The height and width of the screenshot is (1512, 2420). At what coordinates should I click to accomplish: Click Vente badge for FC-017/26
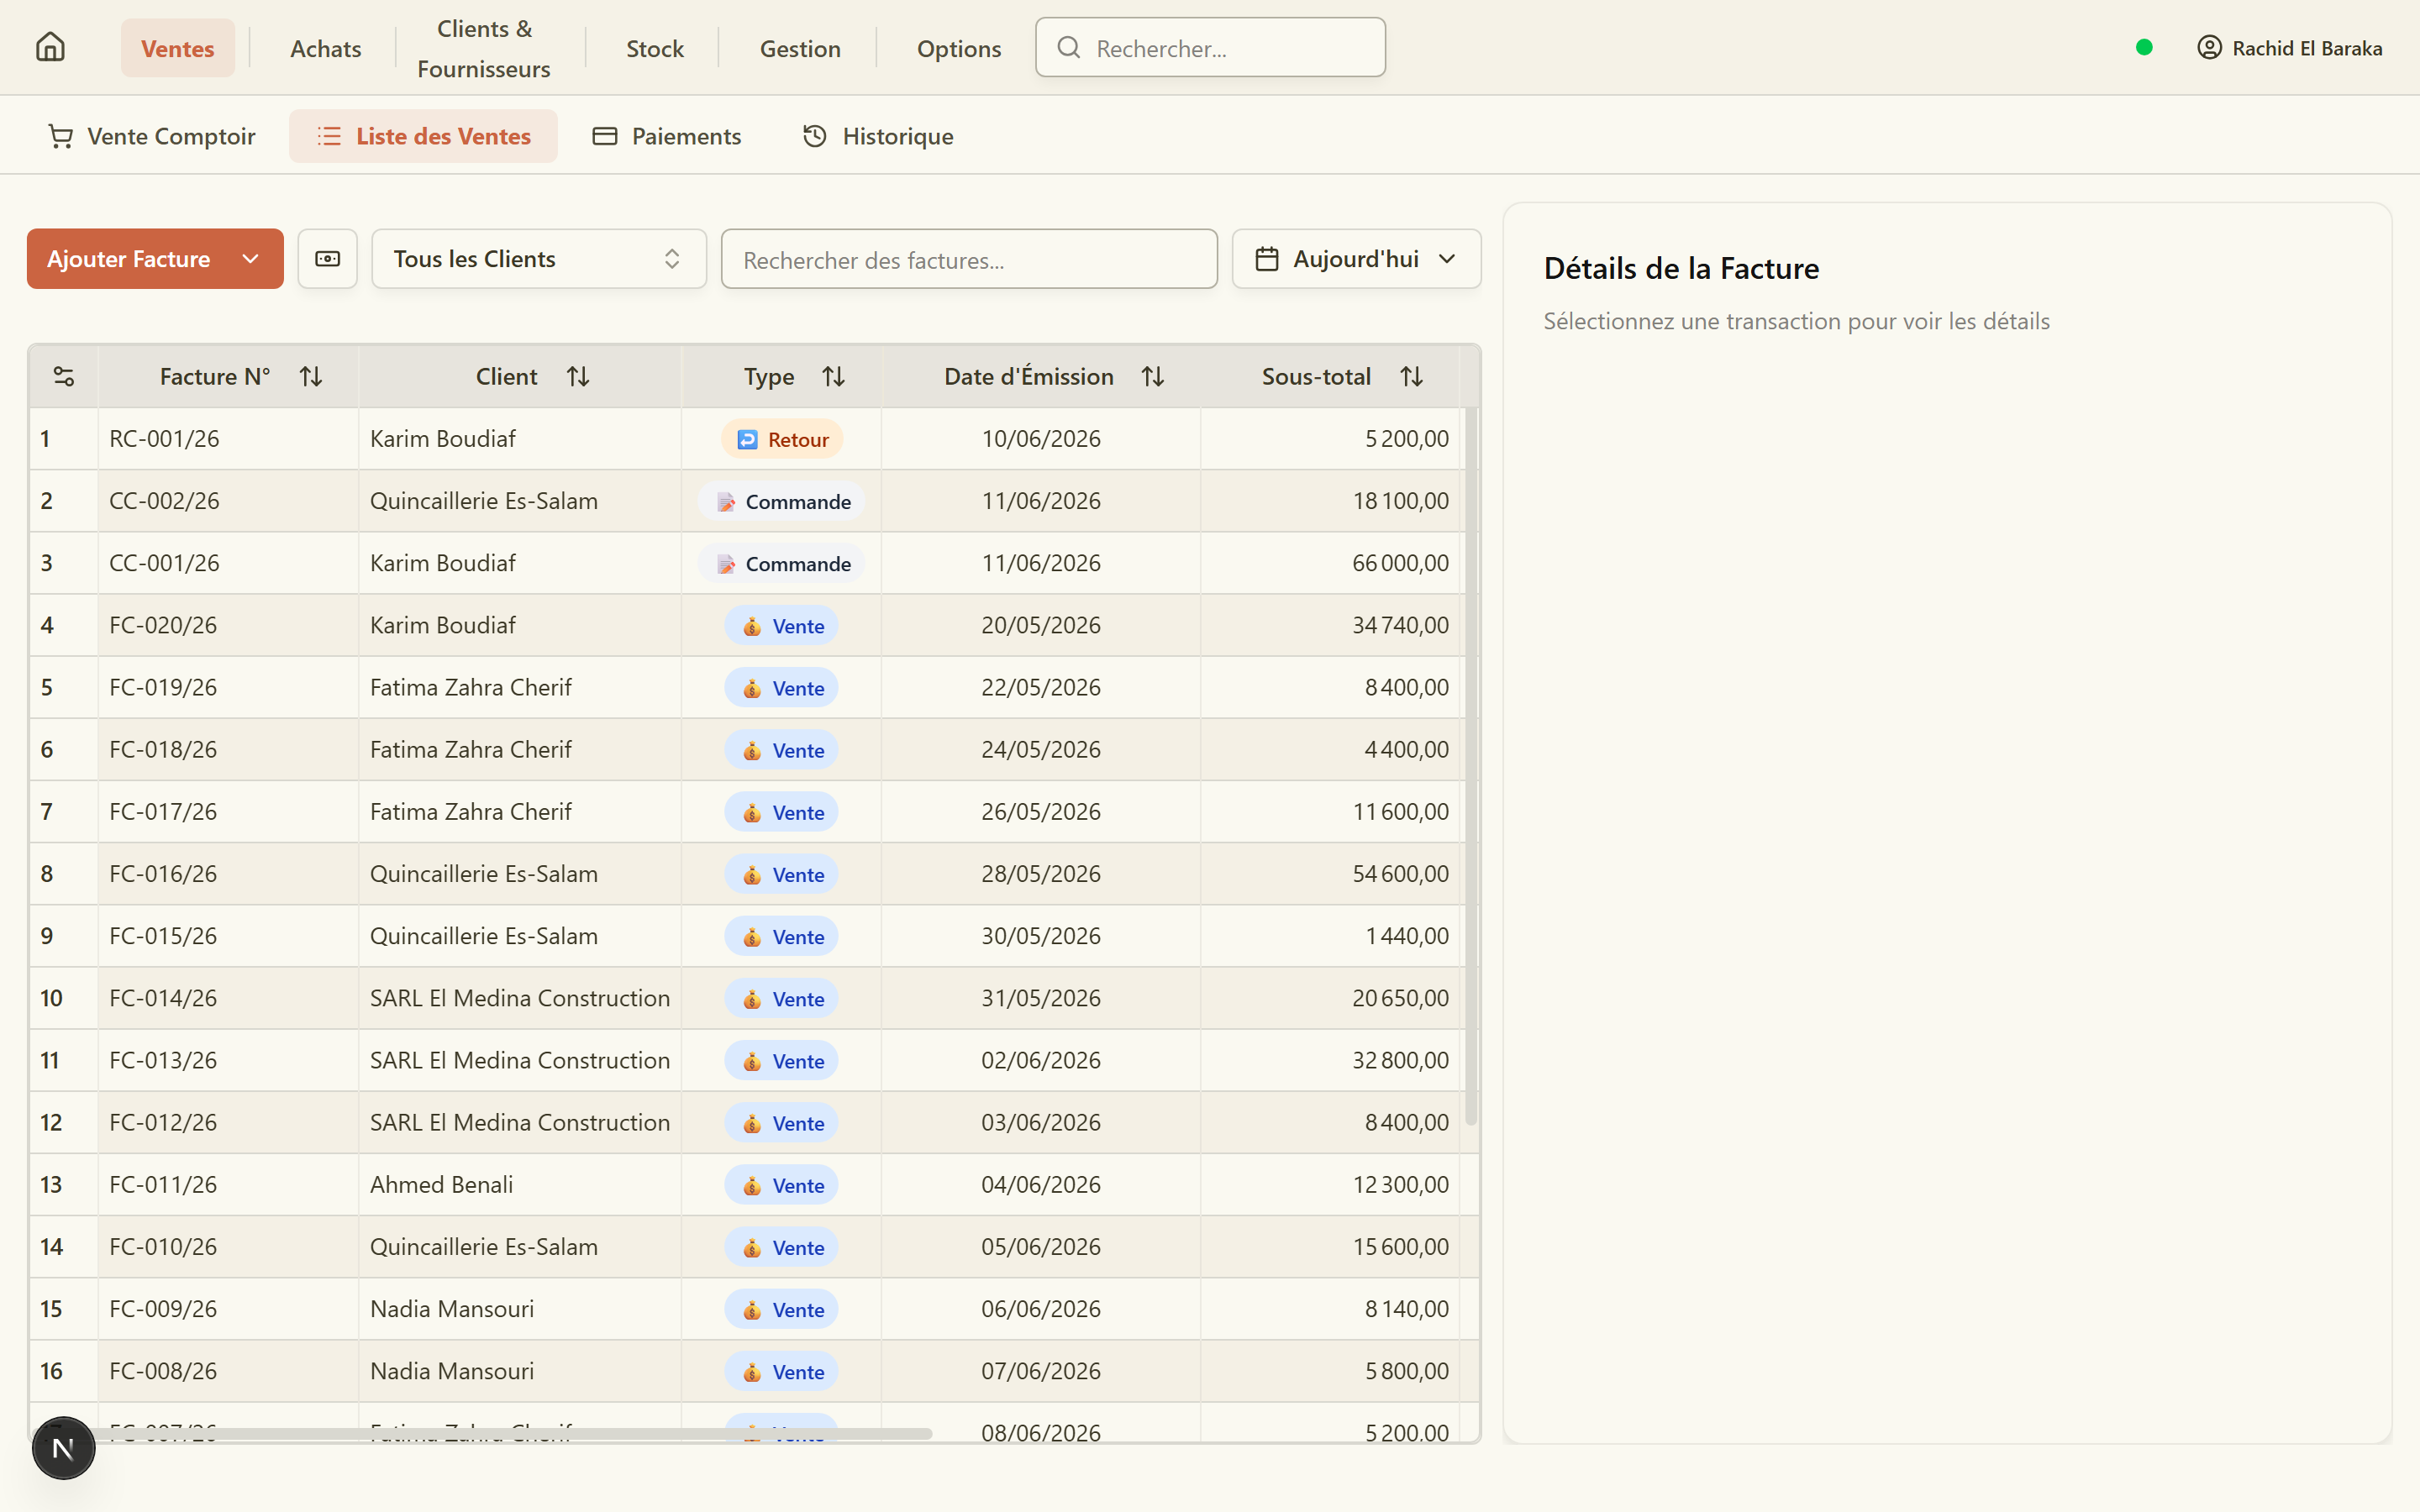tap(782, 812)
